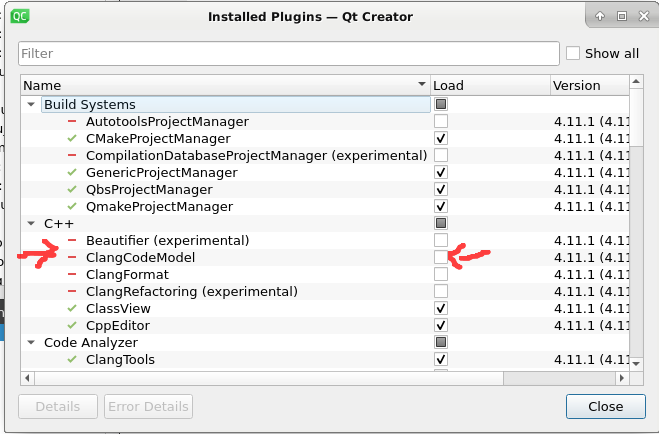This screenshot has width=659, height=434.
Task: Click the green status icon beside QbsProjectManager
Action: click(72, 189)
